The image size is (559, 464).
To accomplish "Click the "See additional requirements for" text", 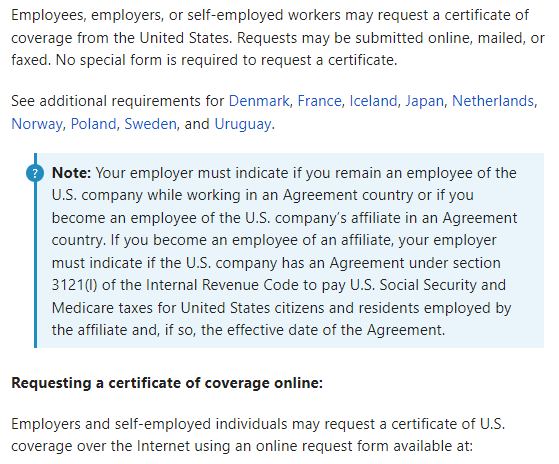I will coord(118,101).
